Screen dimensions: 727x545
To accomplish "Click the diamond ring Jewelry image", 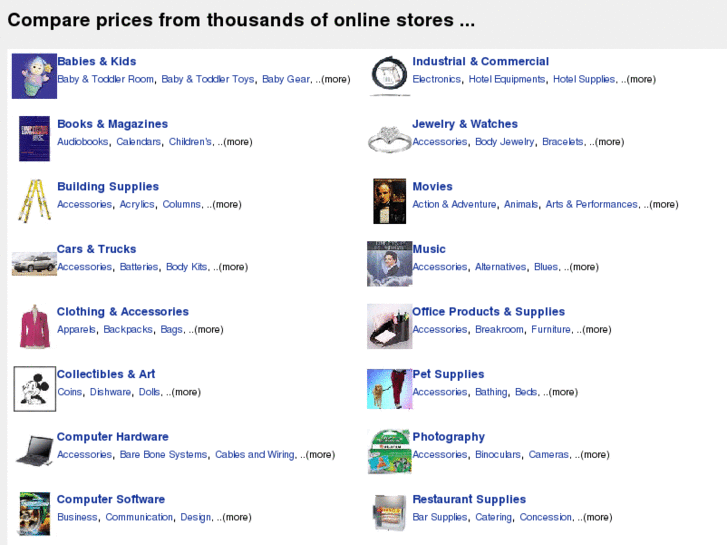I will pos(389,138).
